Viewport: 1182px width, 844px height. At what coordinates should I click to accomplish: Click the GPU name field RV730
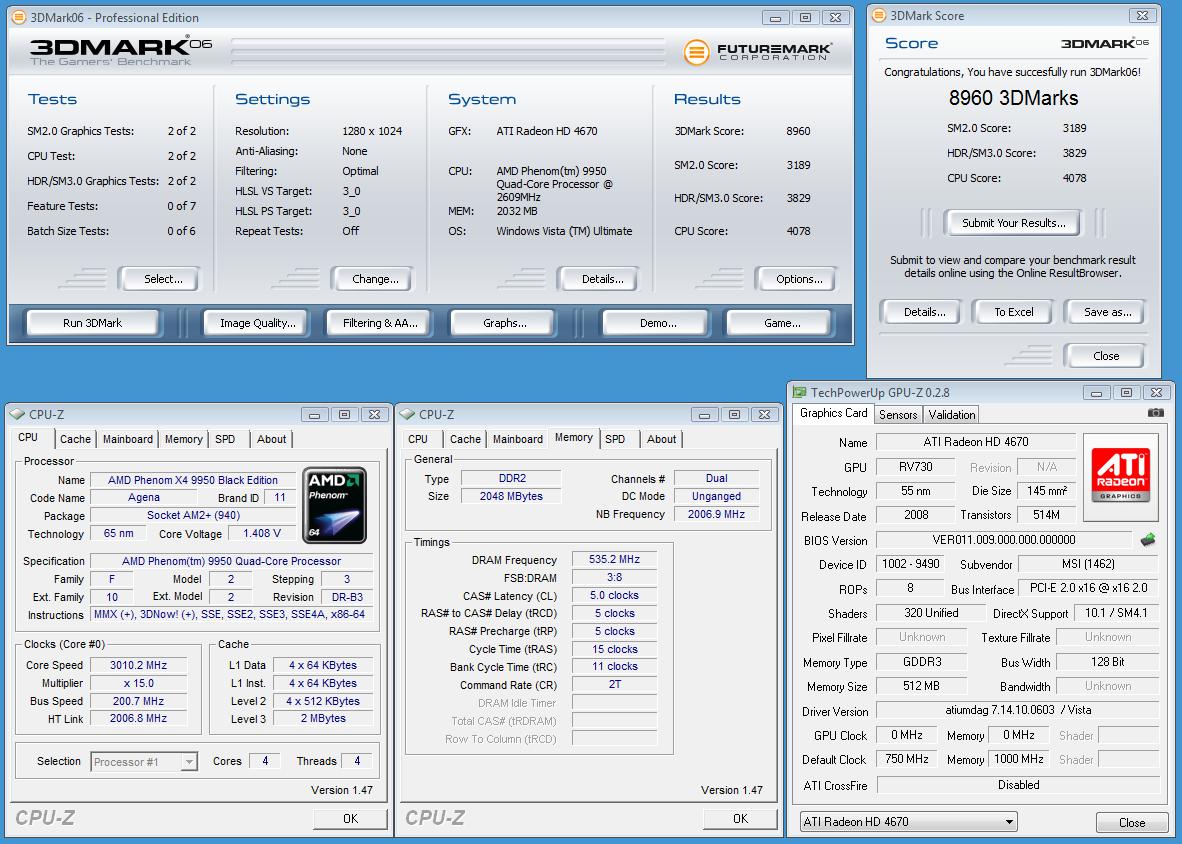pos(915,466)
